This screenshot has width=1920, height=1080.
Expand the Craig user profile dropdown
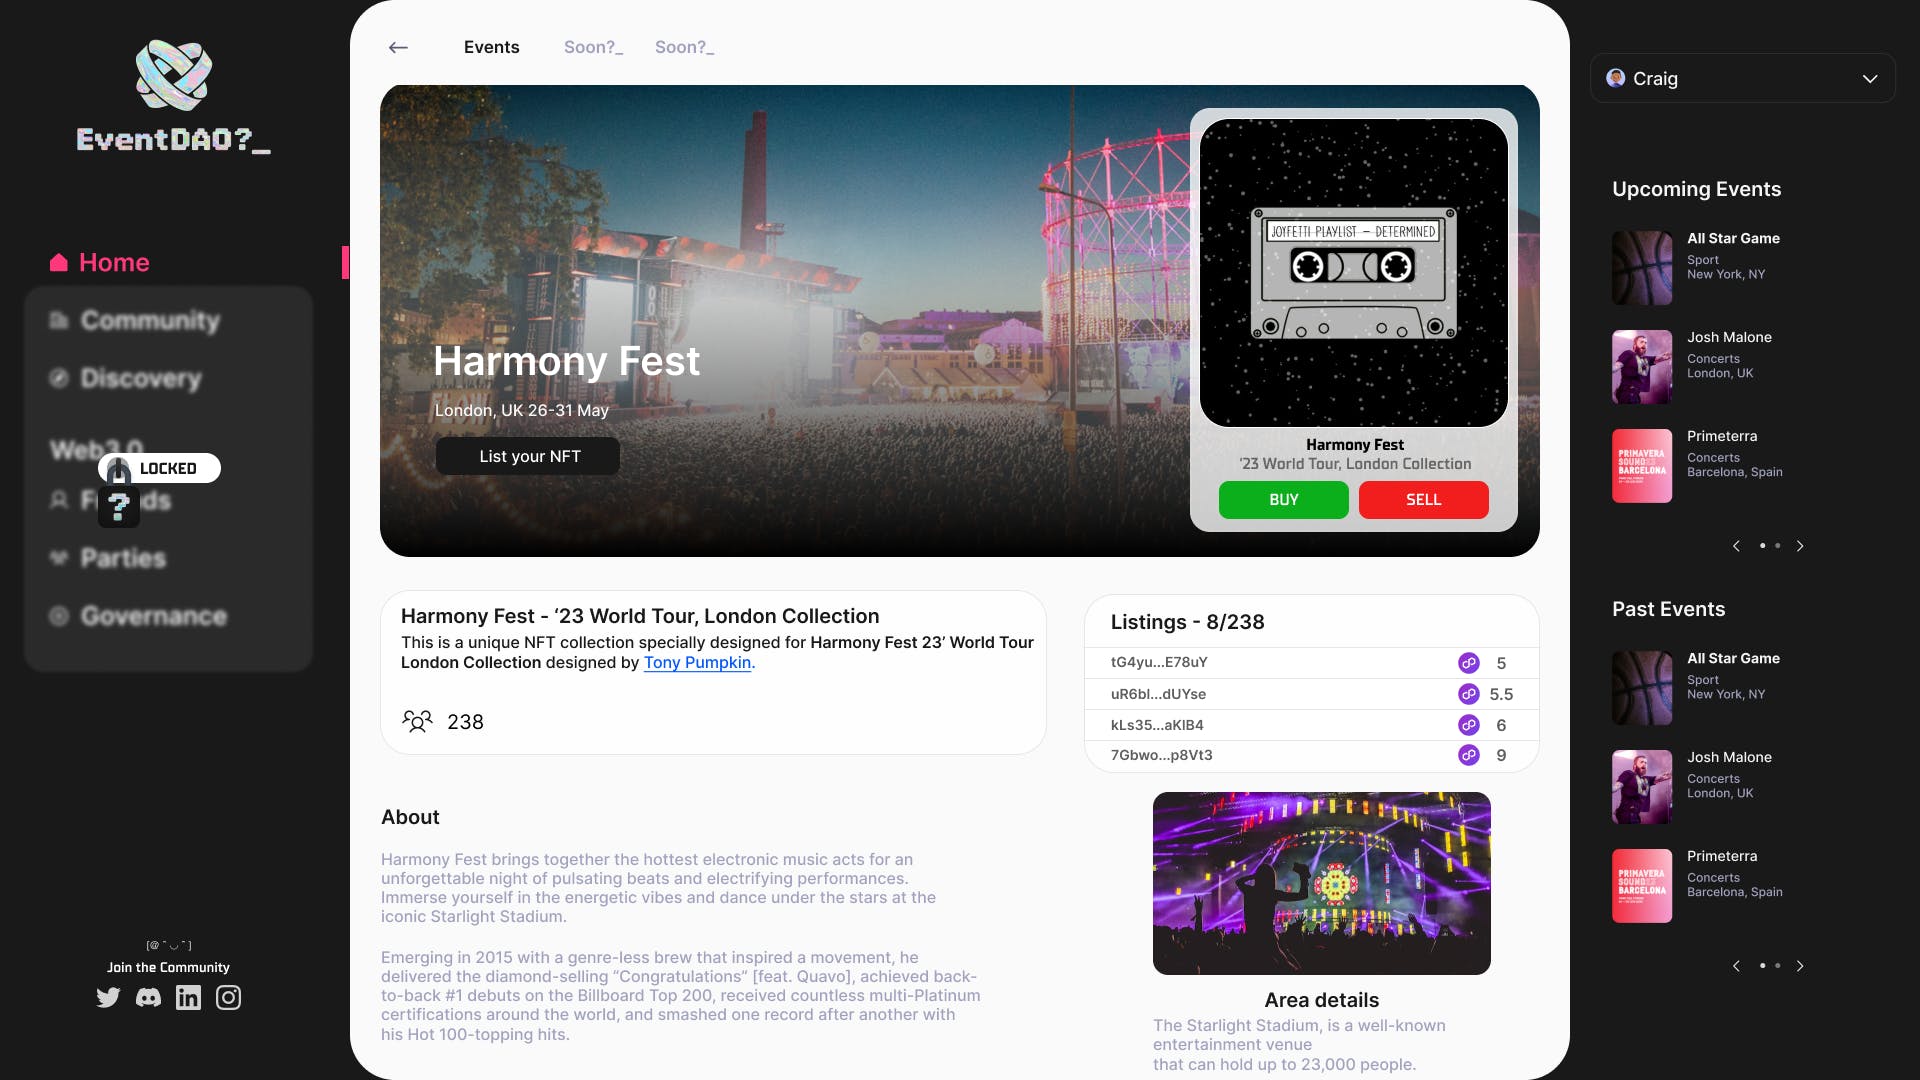1873,79
